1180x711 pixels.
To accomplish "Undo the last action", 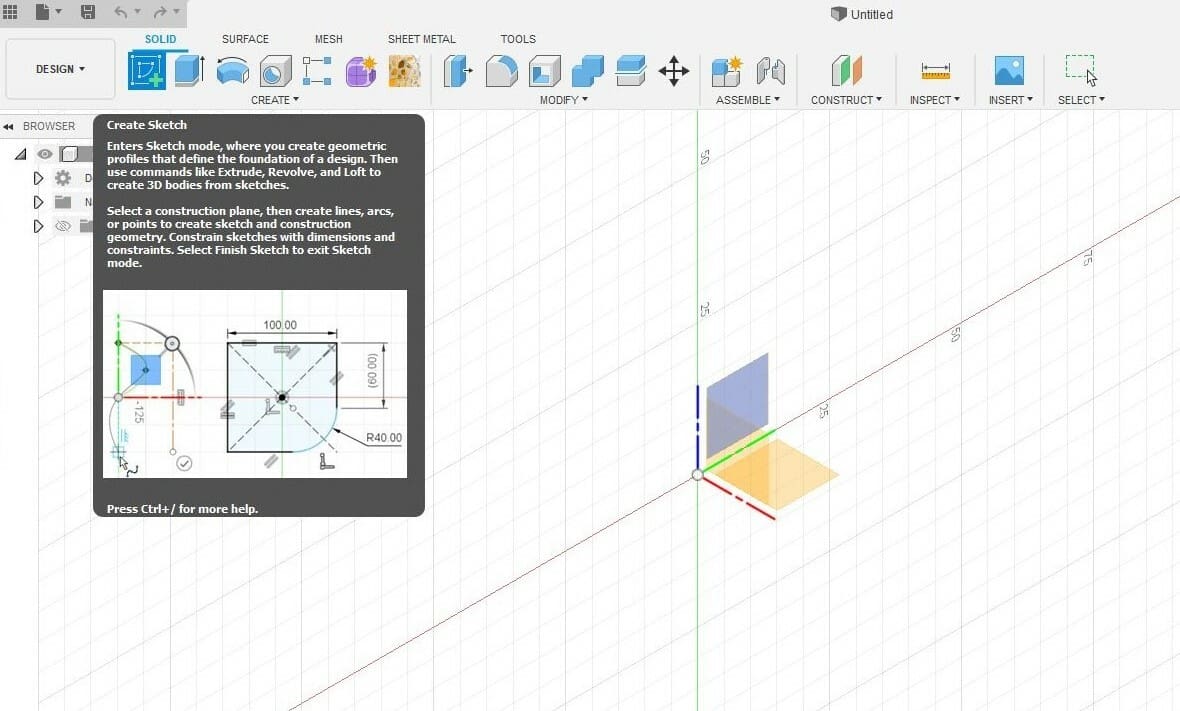I will click(x=120, y=12).
